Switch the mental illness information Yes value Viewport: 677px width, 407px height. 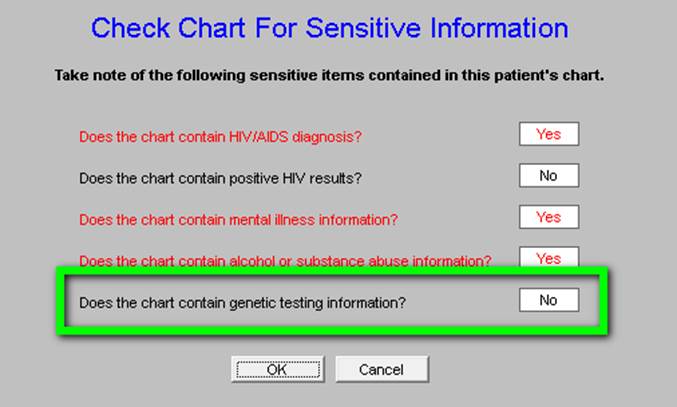click(x=549, y=217)
